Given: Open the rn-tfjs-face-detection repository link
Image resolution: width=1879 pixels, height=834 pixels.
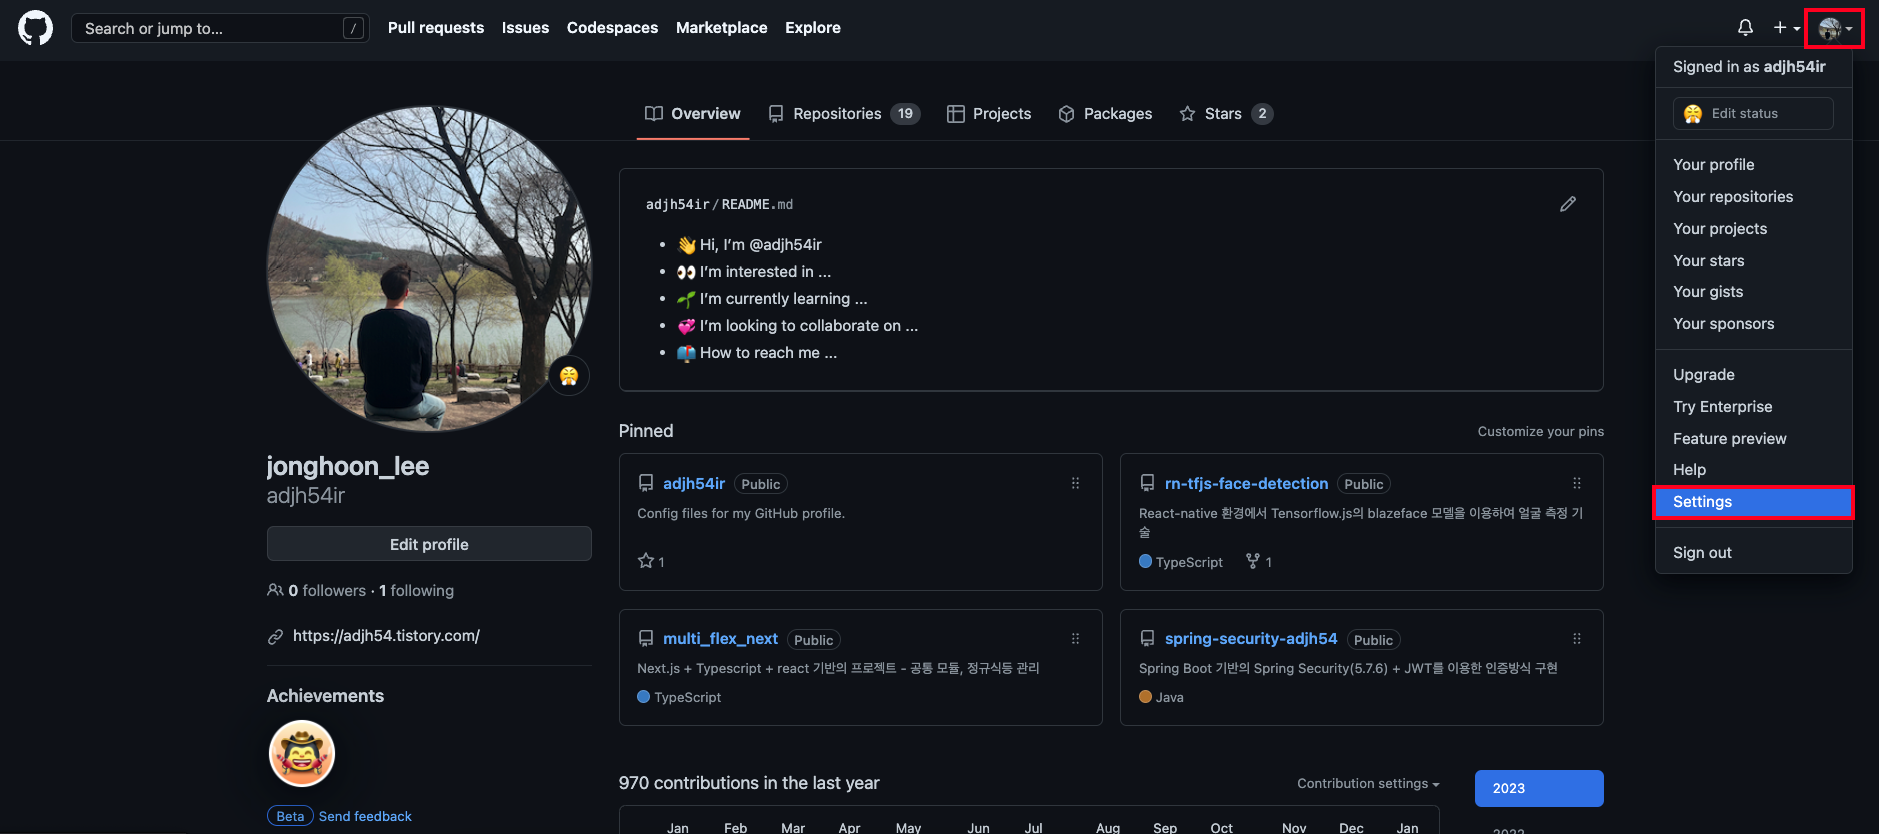Looking at the screenshot, I should click(x=1246, y=483).
